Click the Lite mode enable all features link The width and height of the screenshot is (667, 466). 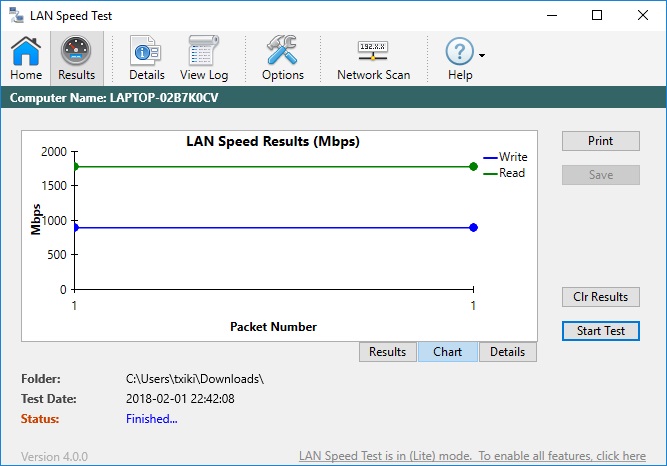point(472,456)
